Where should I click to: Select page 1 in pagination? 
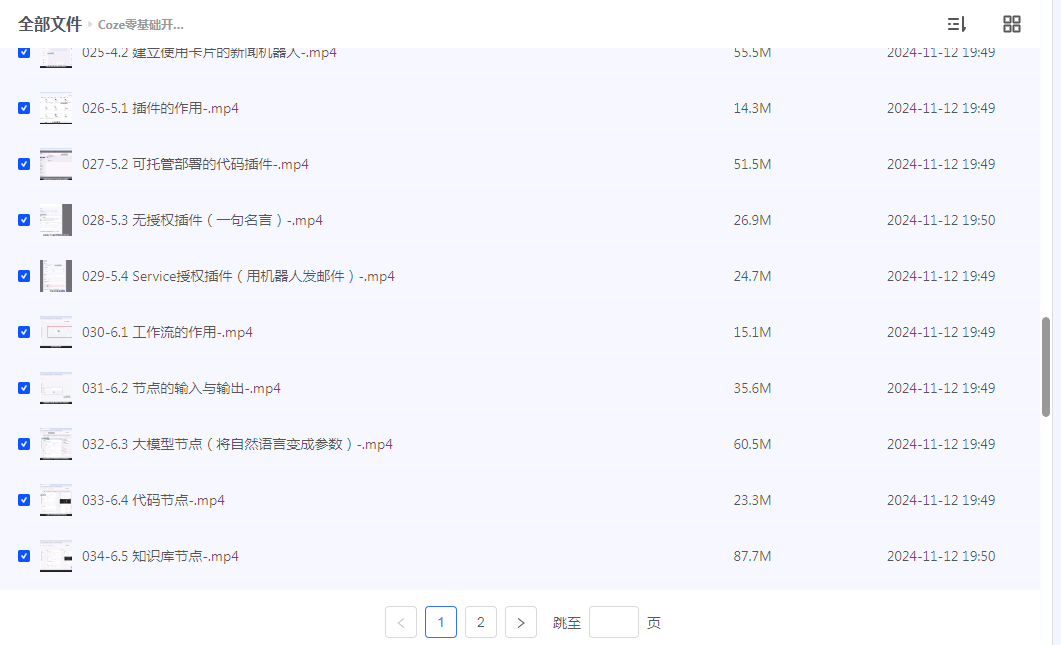coord(441,622)
